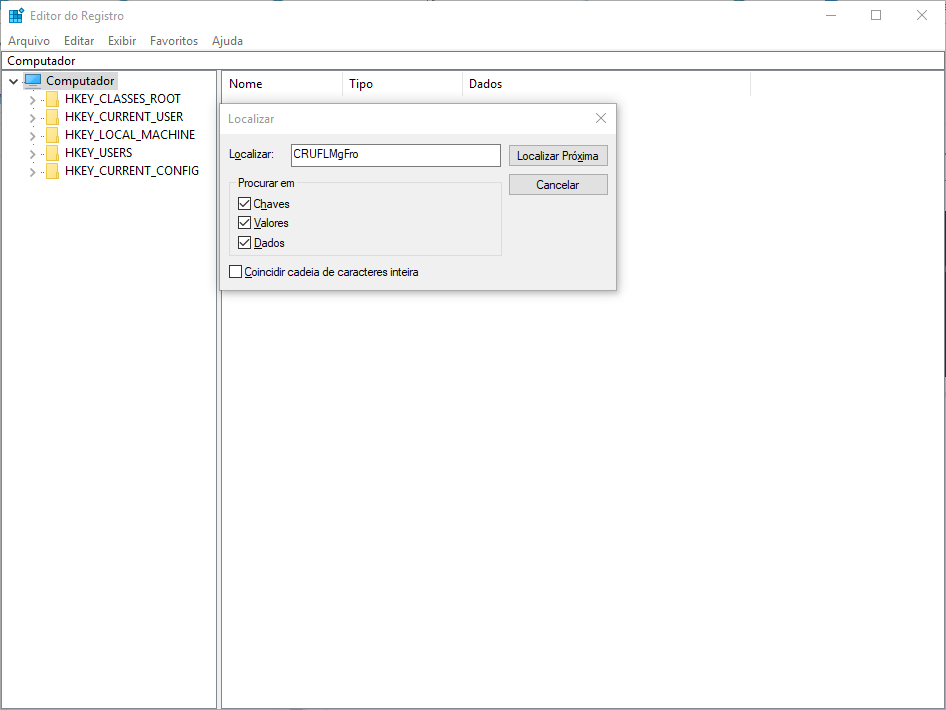Click the Registry Editor app icon in title bar
Viewport: 946px width, 710px height.
click(x=16, y=16)
